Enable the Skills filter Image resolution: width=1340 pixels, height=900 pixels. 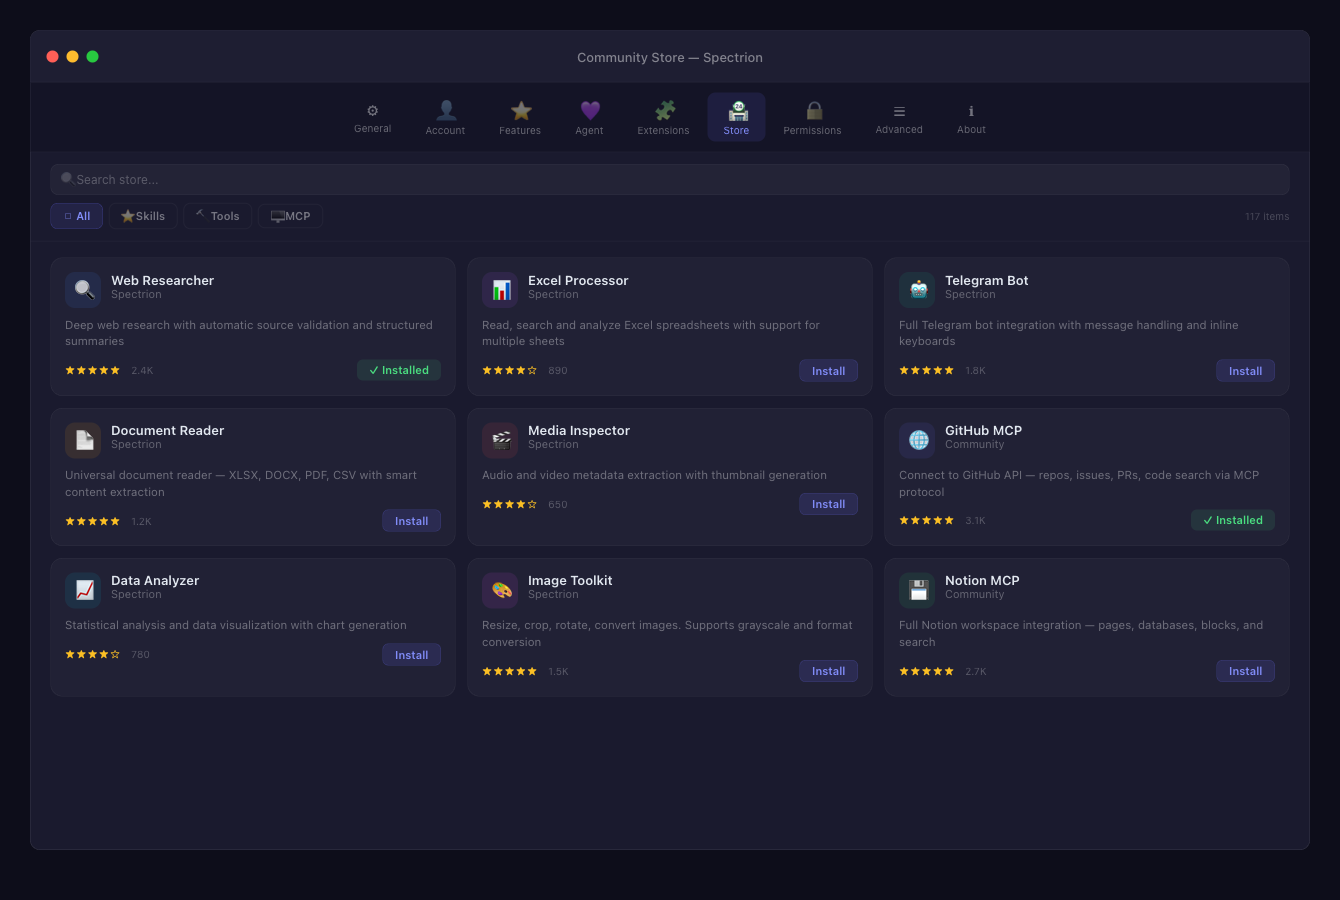(143, 216)
